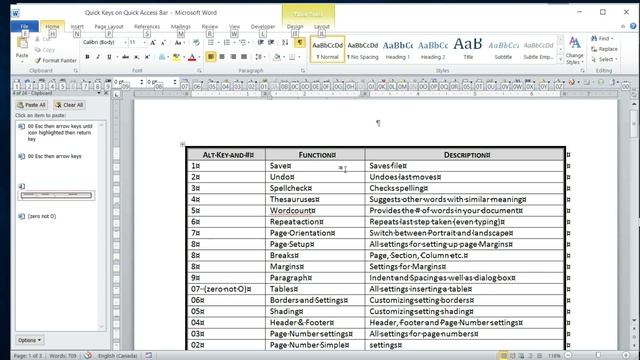
Task: Justify the paragraph text
Action: tap(244, 57)
